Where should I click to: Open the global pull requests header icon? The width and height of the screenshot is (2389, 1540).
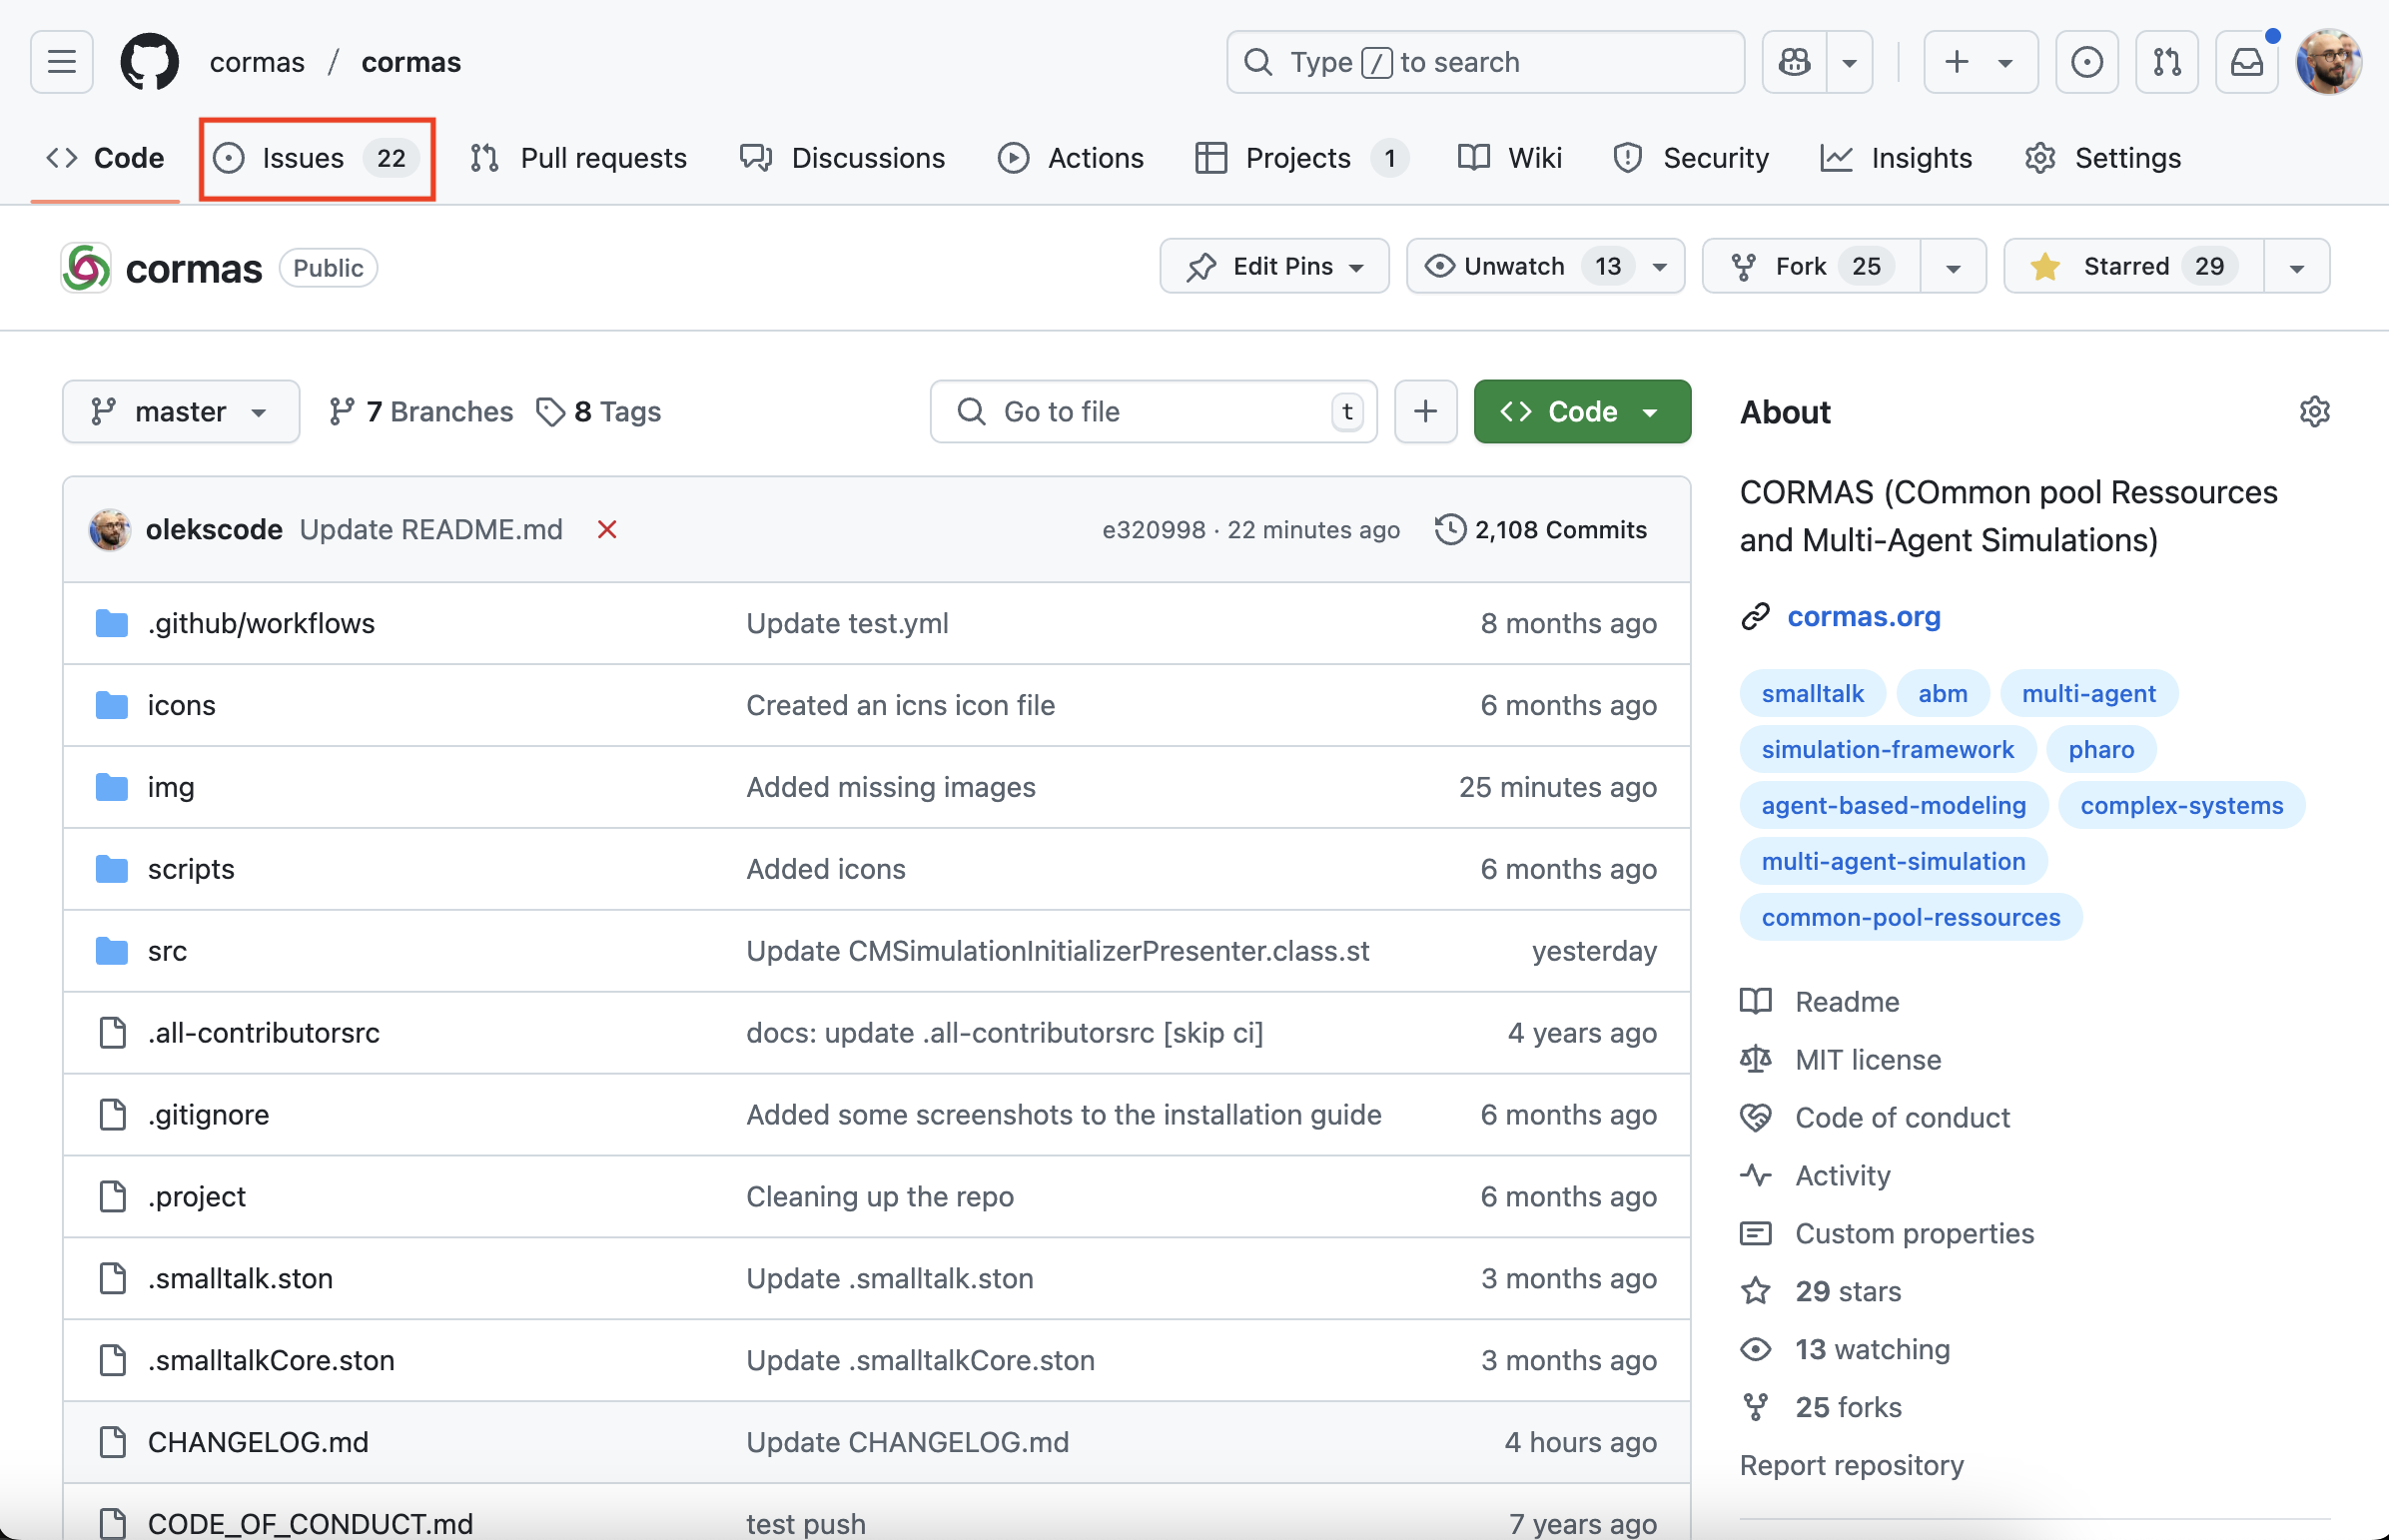(x=2166, y=62)
